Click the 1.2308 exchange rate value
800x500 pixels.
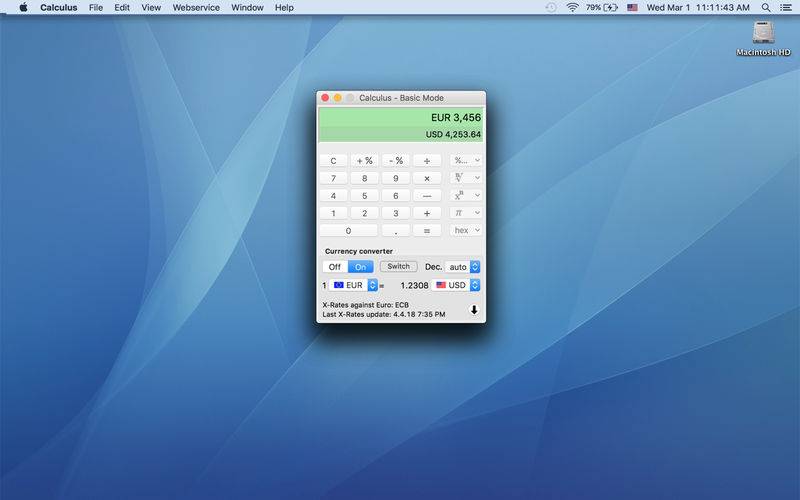tap(414, 285)
